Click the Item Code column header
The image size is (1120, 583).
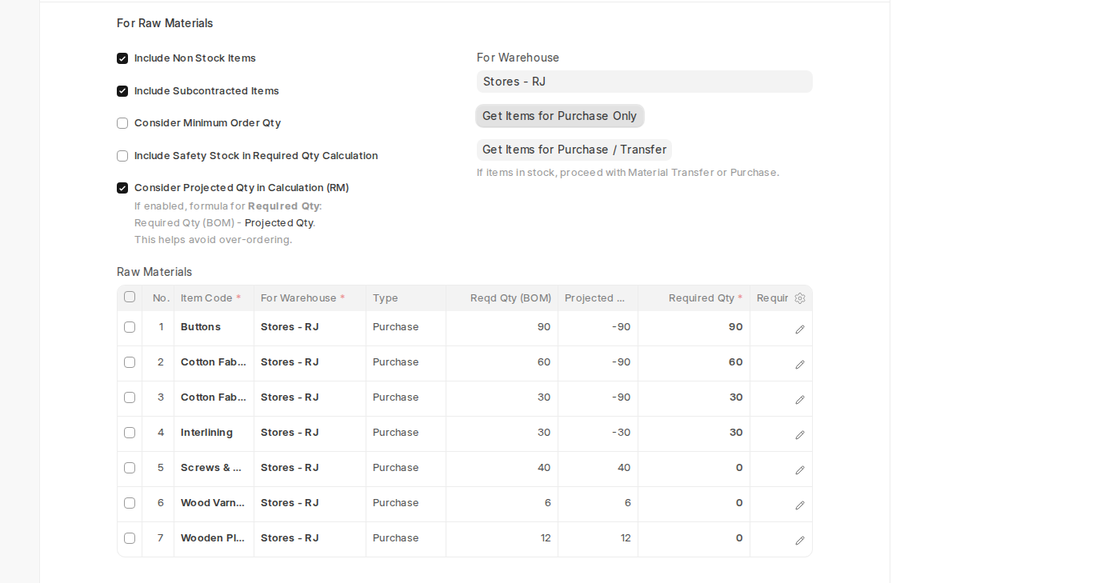214,298
